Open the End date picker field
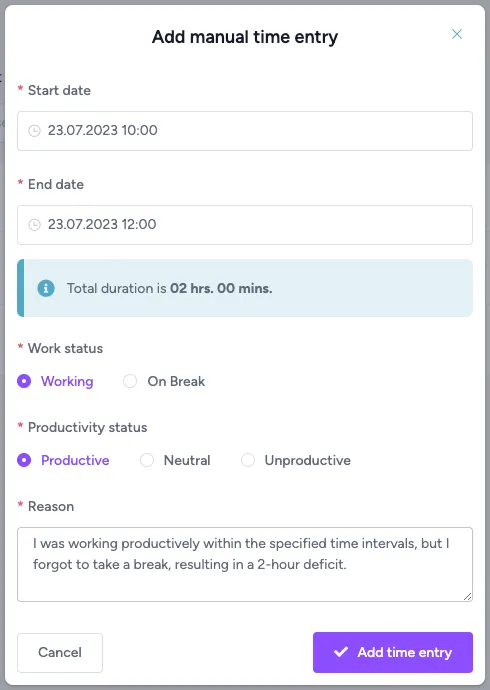 pos(245,225)
